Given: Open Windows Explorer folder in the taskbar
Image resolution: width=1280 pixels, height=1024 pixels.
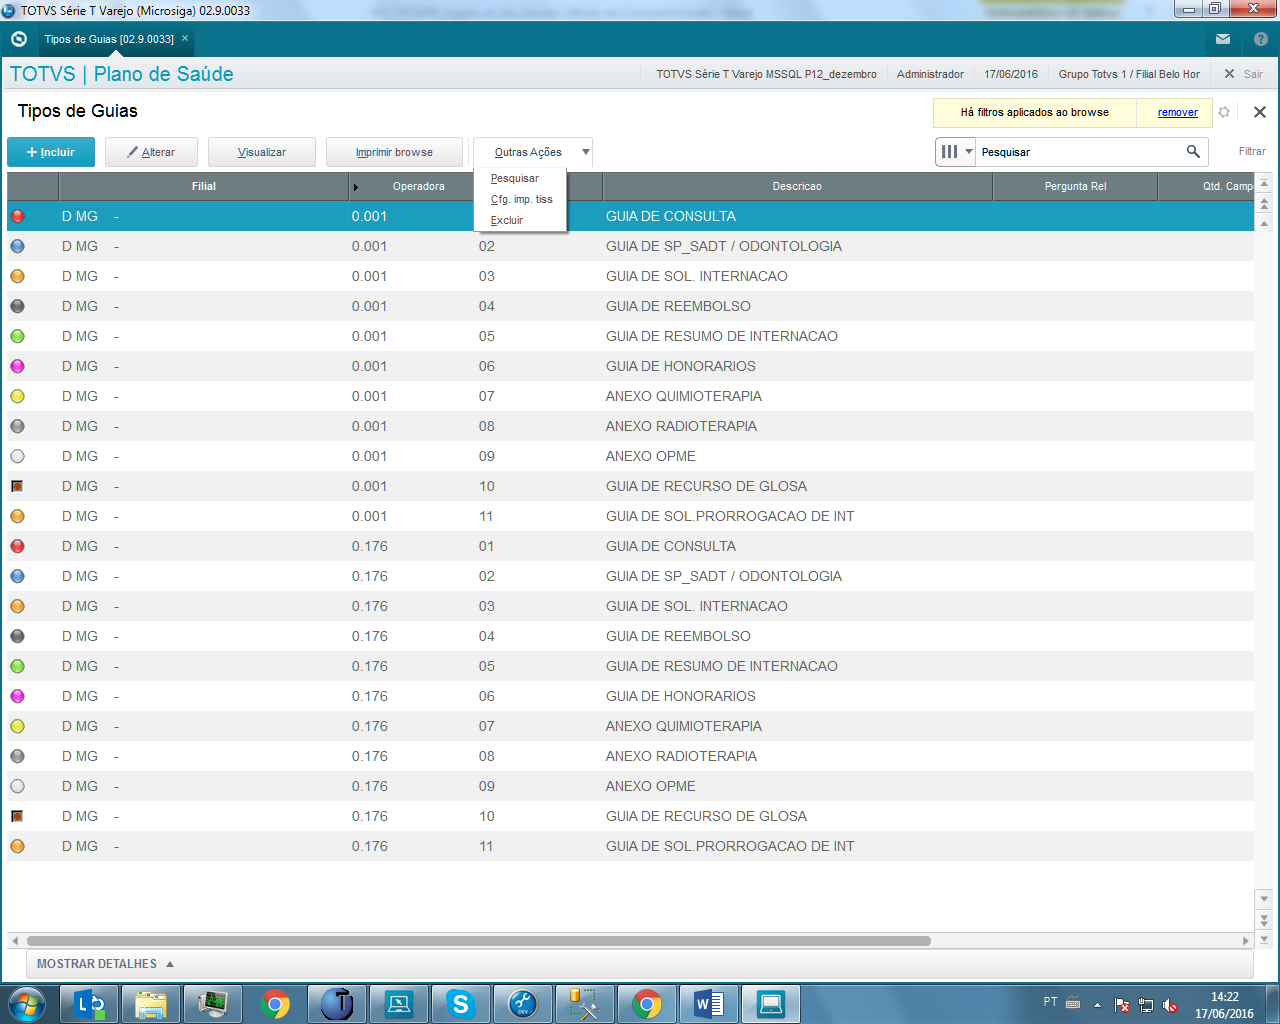Looking at the screenshot, I should click(151, 1003).
